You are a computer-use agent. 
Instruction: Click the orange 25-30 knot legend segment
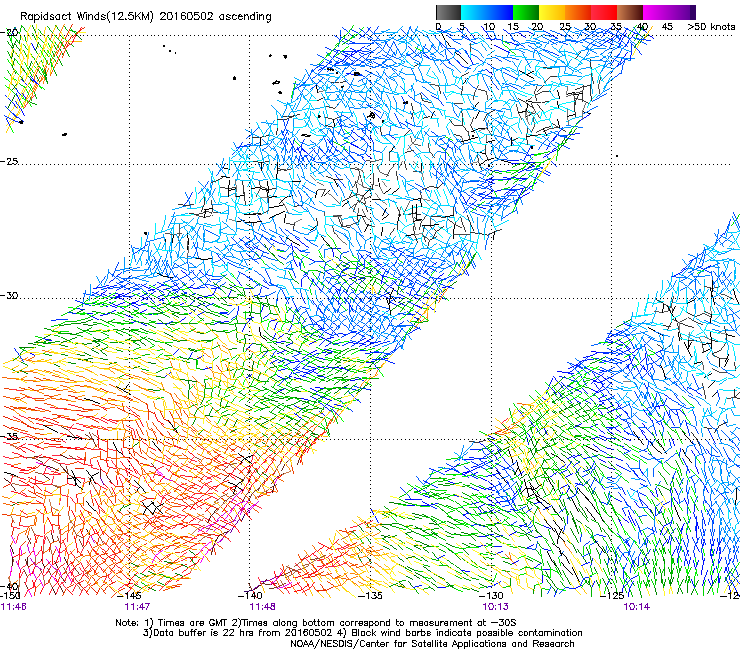pyautogui.click(x=578, y=12)
